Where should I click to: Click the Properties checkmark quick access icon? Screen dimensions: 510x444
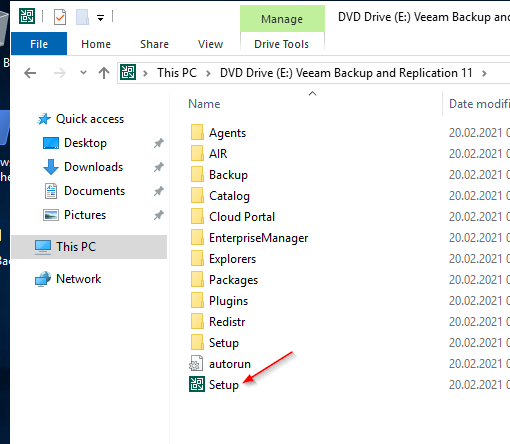click(x=60, y=17)
